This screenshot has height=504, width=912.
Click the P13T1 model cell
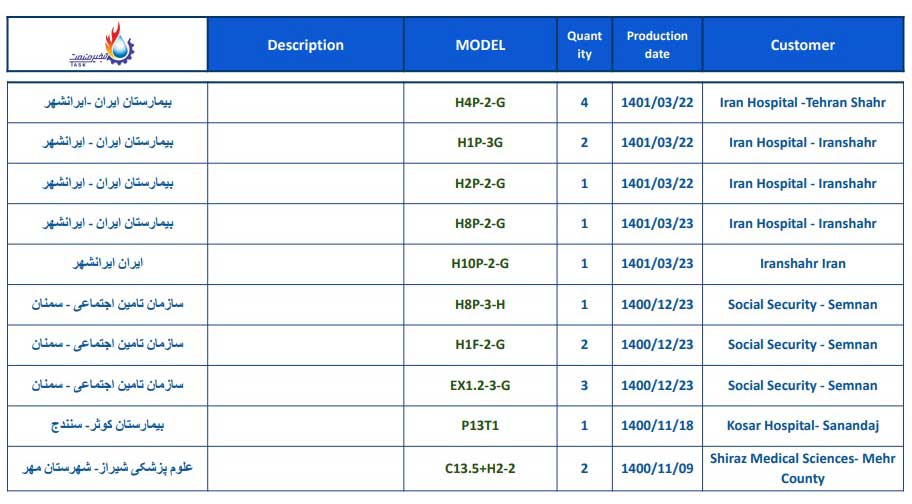click(x=480, y=426)
